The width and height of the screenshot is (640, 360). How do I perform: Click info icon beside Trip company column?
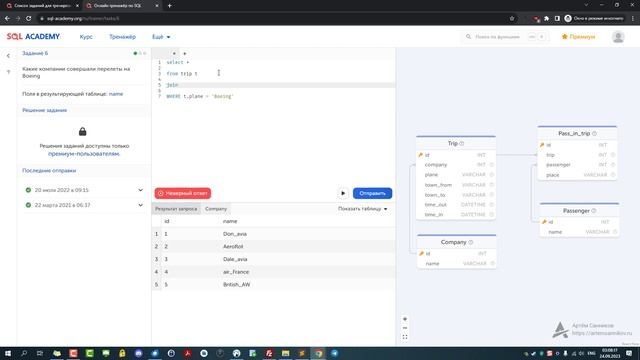tap(491, 164)
